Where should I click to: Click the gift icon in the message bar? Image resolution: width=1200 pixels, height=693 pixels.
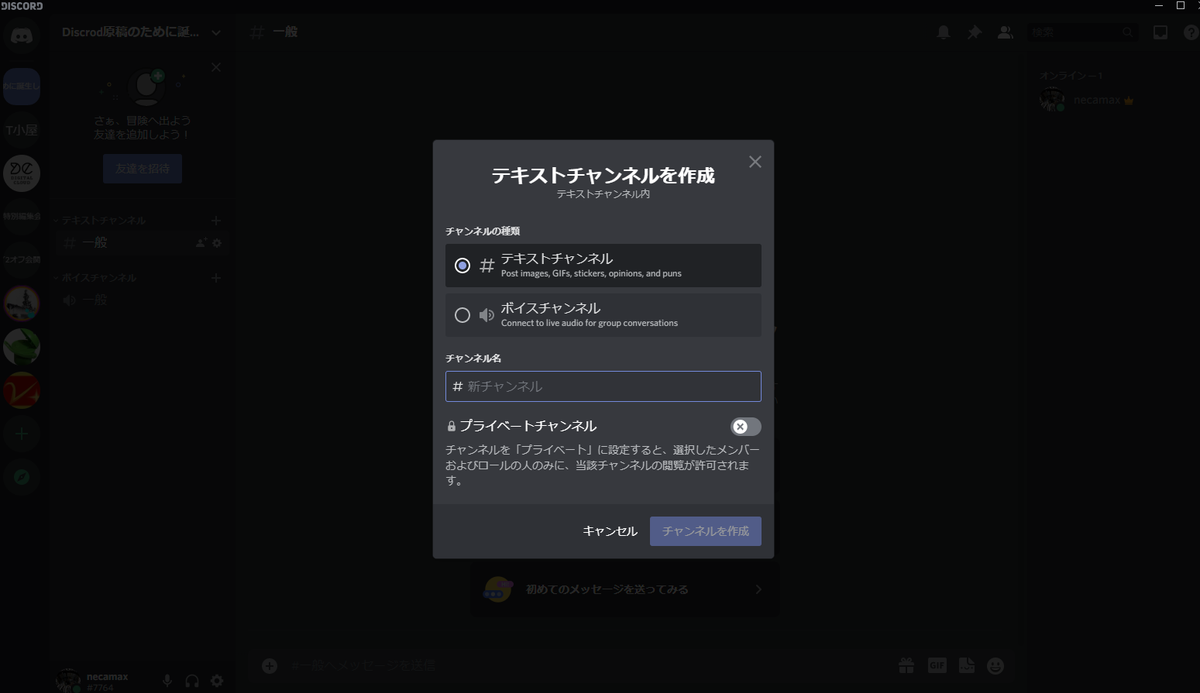click(906, 664)
